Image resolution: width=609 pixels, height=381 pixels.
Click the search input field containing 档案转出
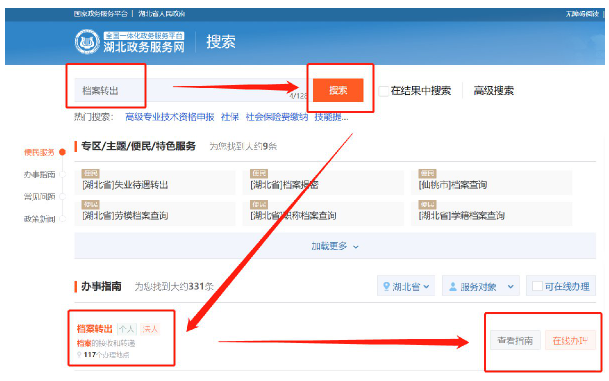[x=190, y=90]
